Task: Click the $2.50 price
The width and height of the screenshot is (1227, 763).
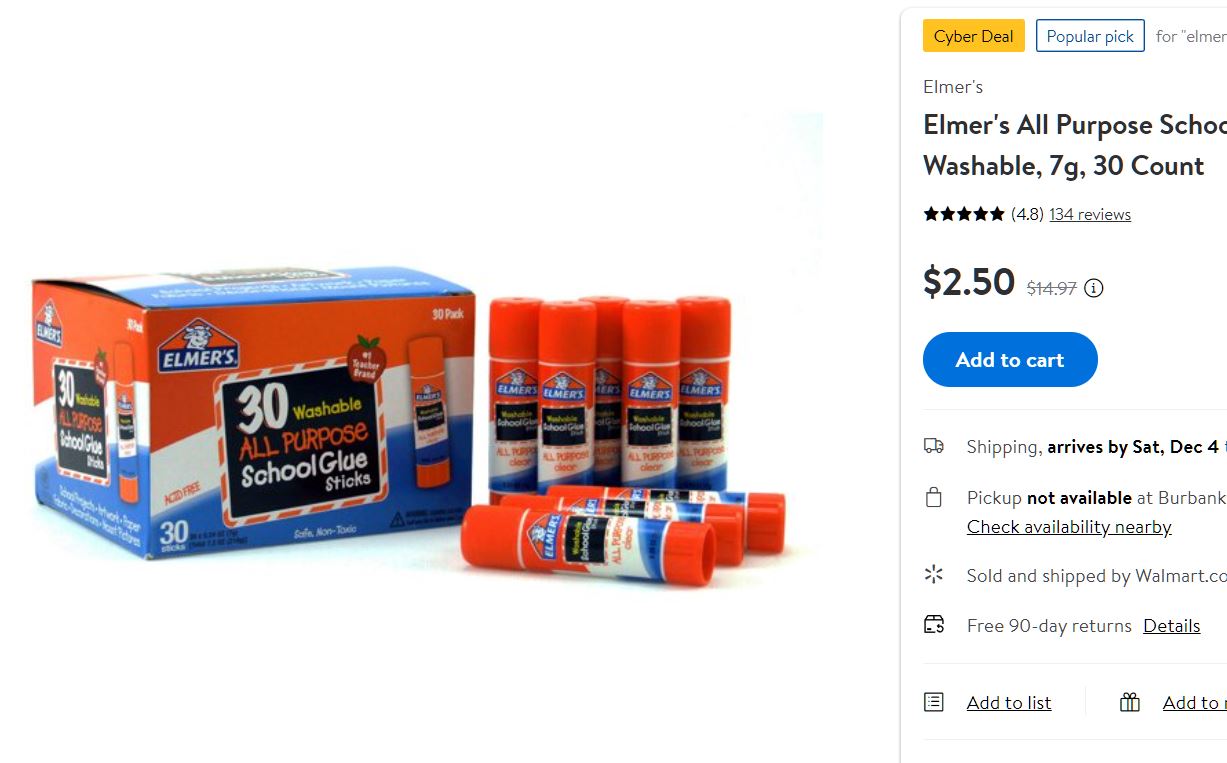Action: [969, 282]
